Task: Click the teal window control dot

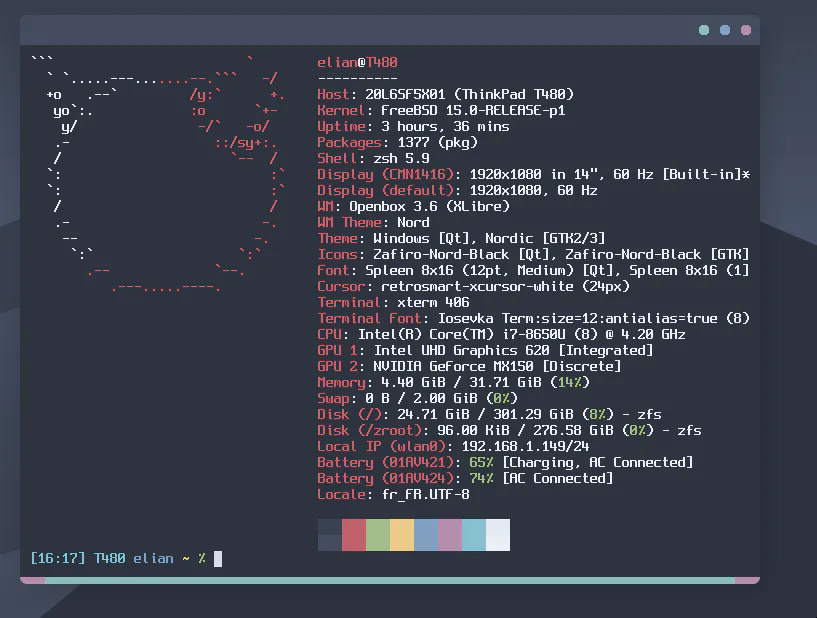Action: 704,30
